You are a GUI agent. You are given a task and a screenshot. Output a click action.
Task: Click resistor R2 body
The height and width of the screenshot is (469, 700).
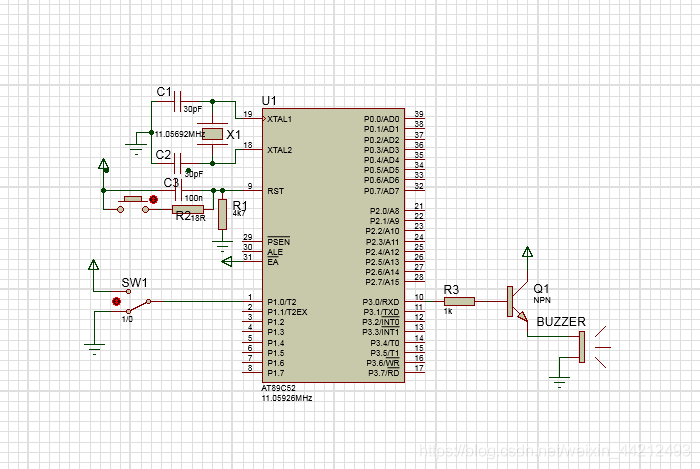pyautogui.click(x=187, y=211)
